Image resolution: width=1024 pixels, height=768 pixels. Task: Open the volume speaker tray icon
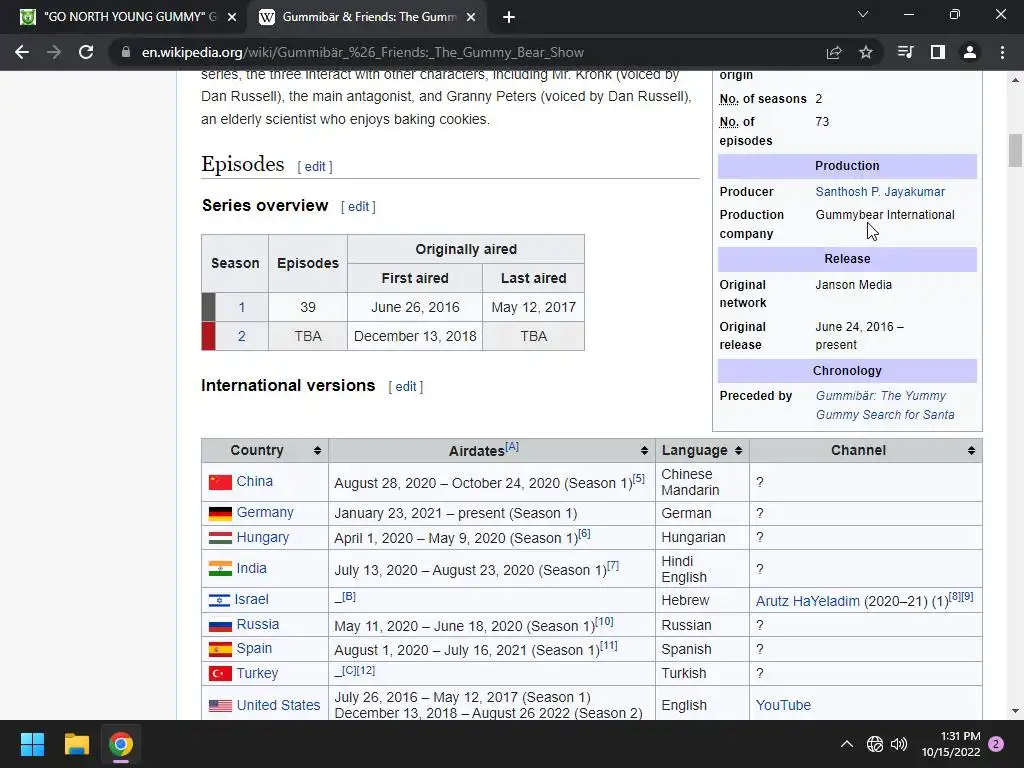(x=899, y=744)
